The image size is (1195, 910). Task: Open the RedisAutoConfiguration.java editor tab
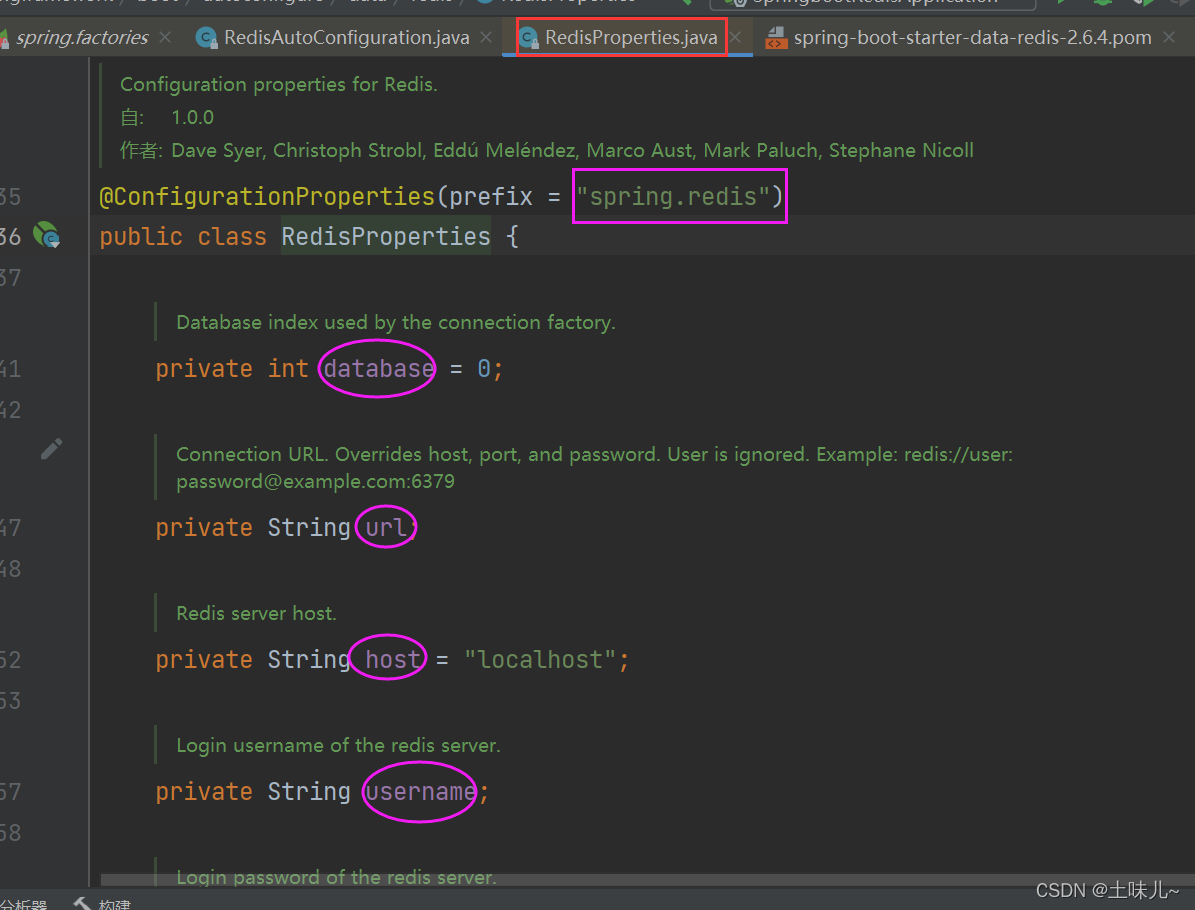(x=346, y=37)
